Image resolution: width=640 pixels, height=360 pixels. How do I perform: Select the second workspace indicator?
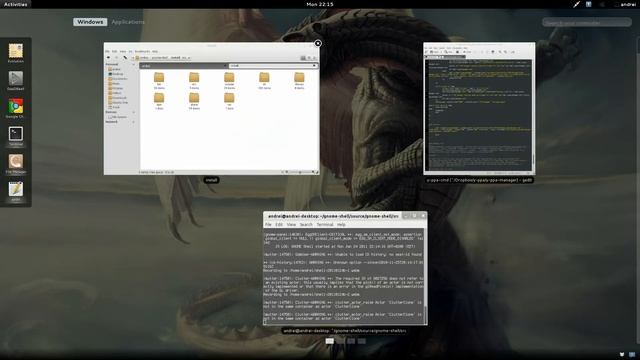(x=340, y=341)
